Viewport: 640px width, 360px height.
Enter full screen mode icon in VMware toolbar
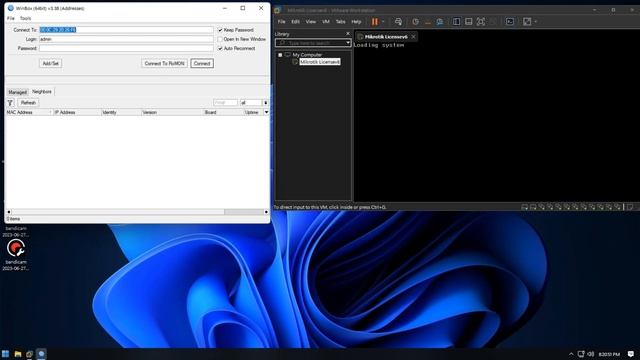(x=481, y=22)
